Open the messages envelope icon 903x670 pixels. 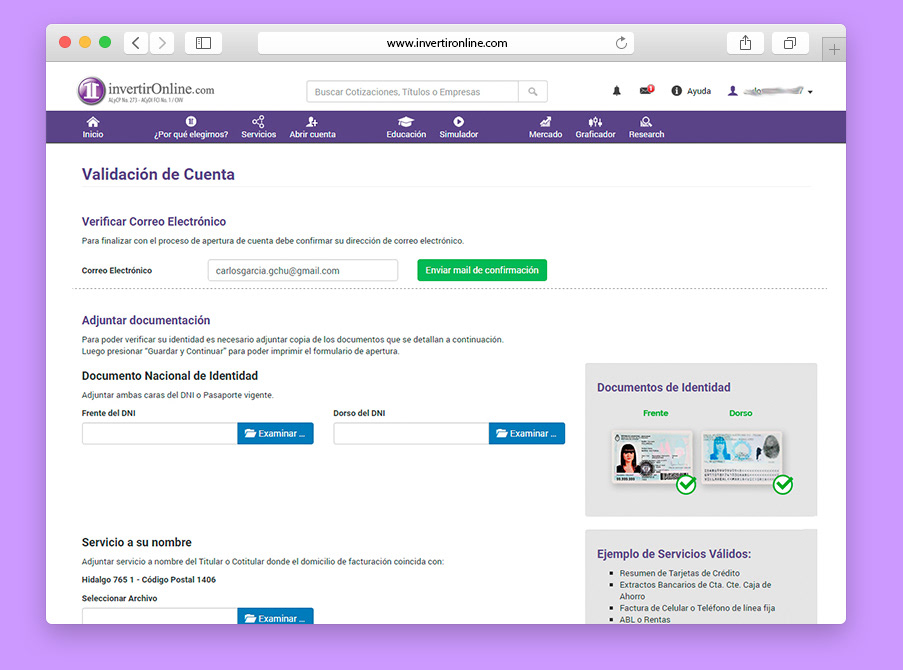coord(646,91)
